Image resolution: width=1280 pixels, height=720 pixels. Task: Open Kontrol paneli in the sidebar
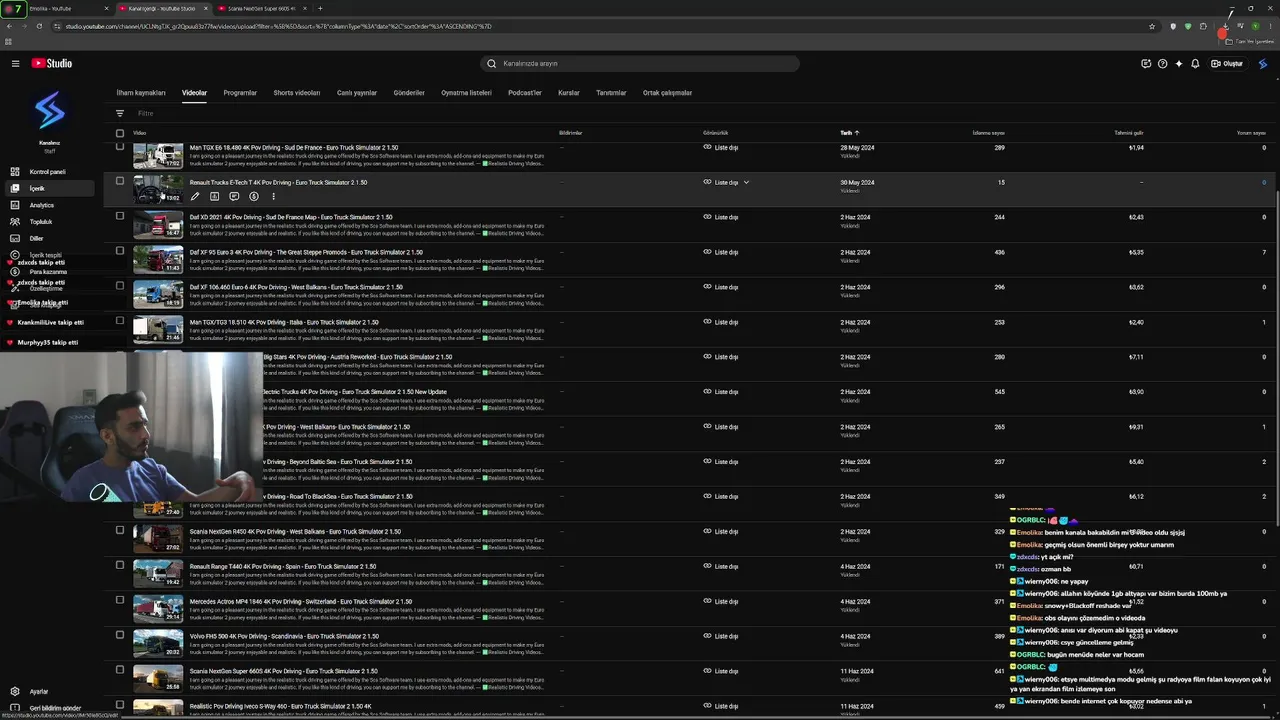(47, 172)
